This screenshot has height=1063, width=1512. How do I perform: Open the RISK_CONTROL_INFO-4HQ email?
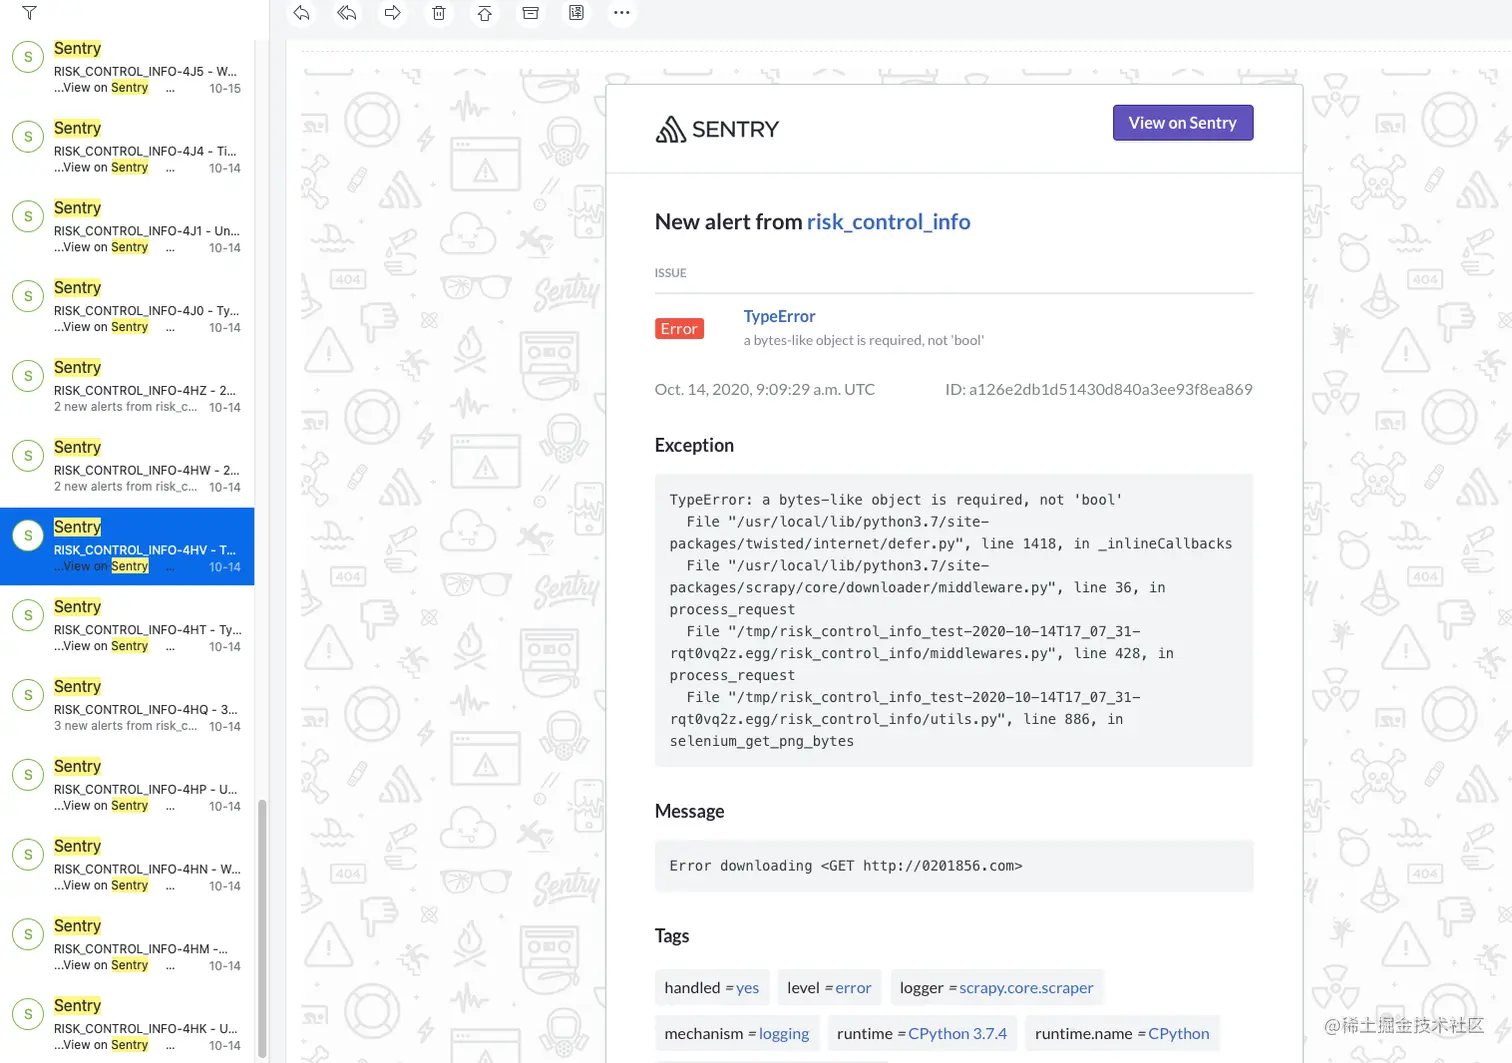(127, 707)
